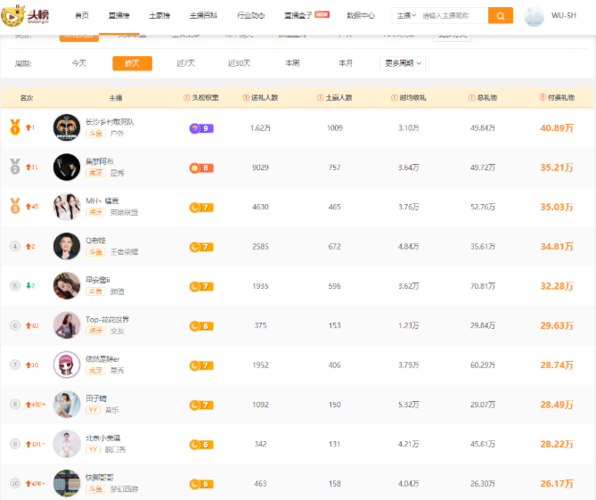This screenshot has width=596, height=500.
Task: Open the 主播 search type dropdown
Action: [x=406, y=16]
